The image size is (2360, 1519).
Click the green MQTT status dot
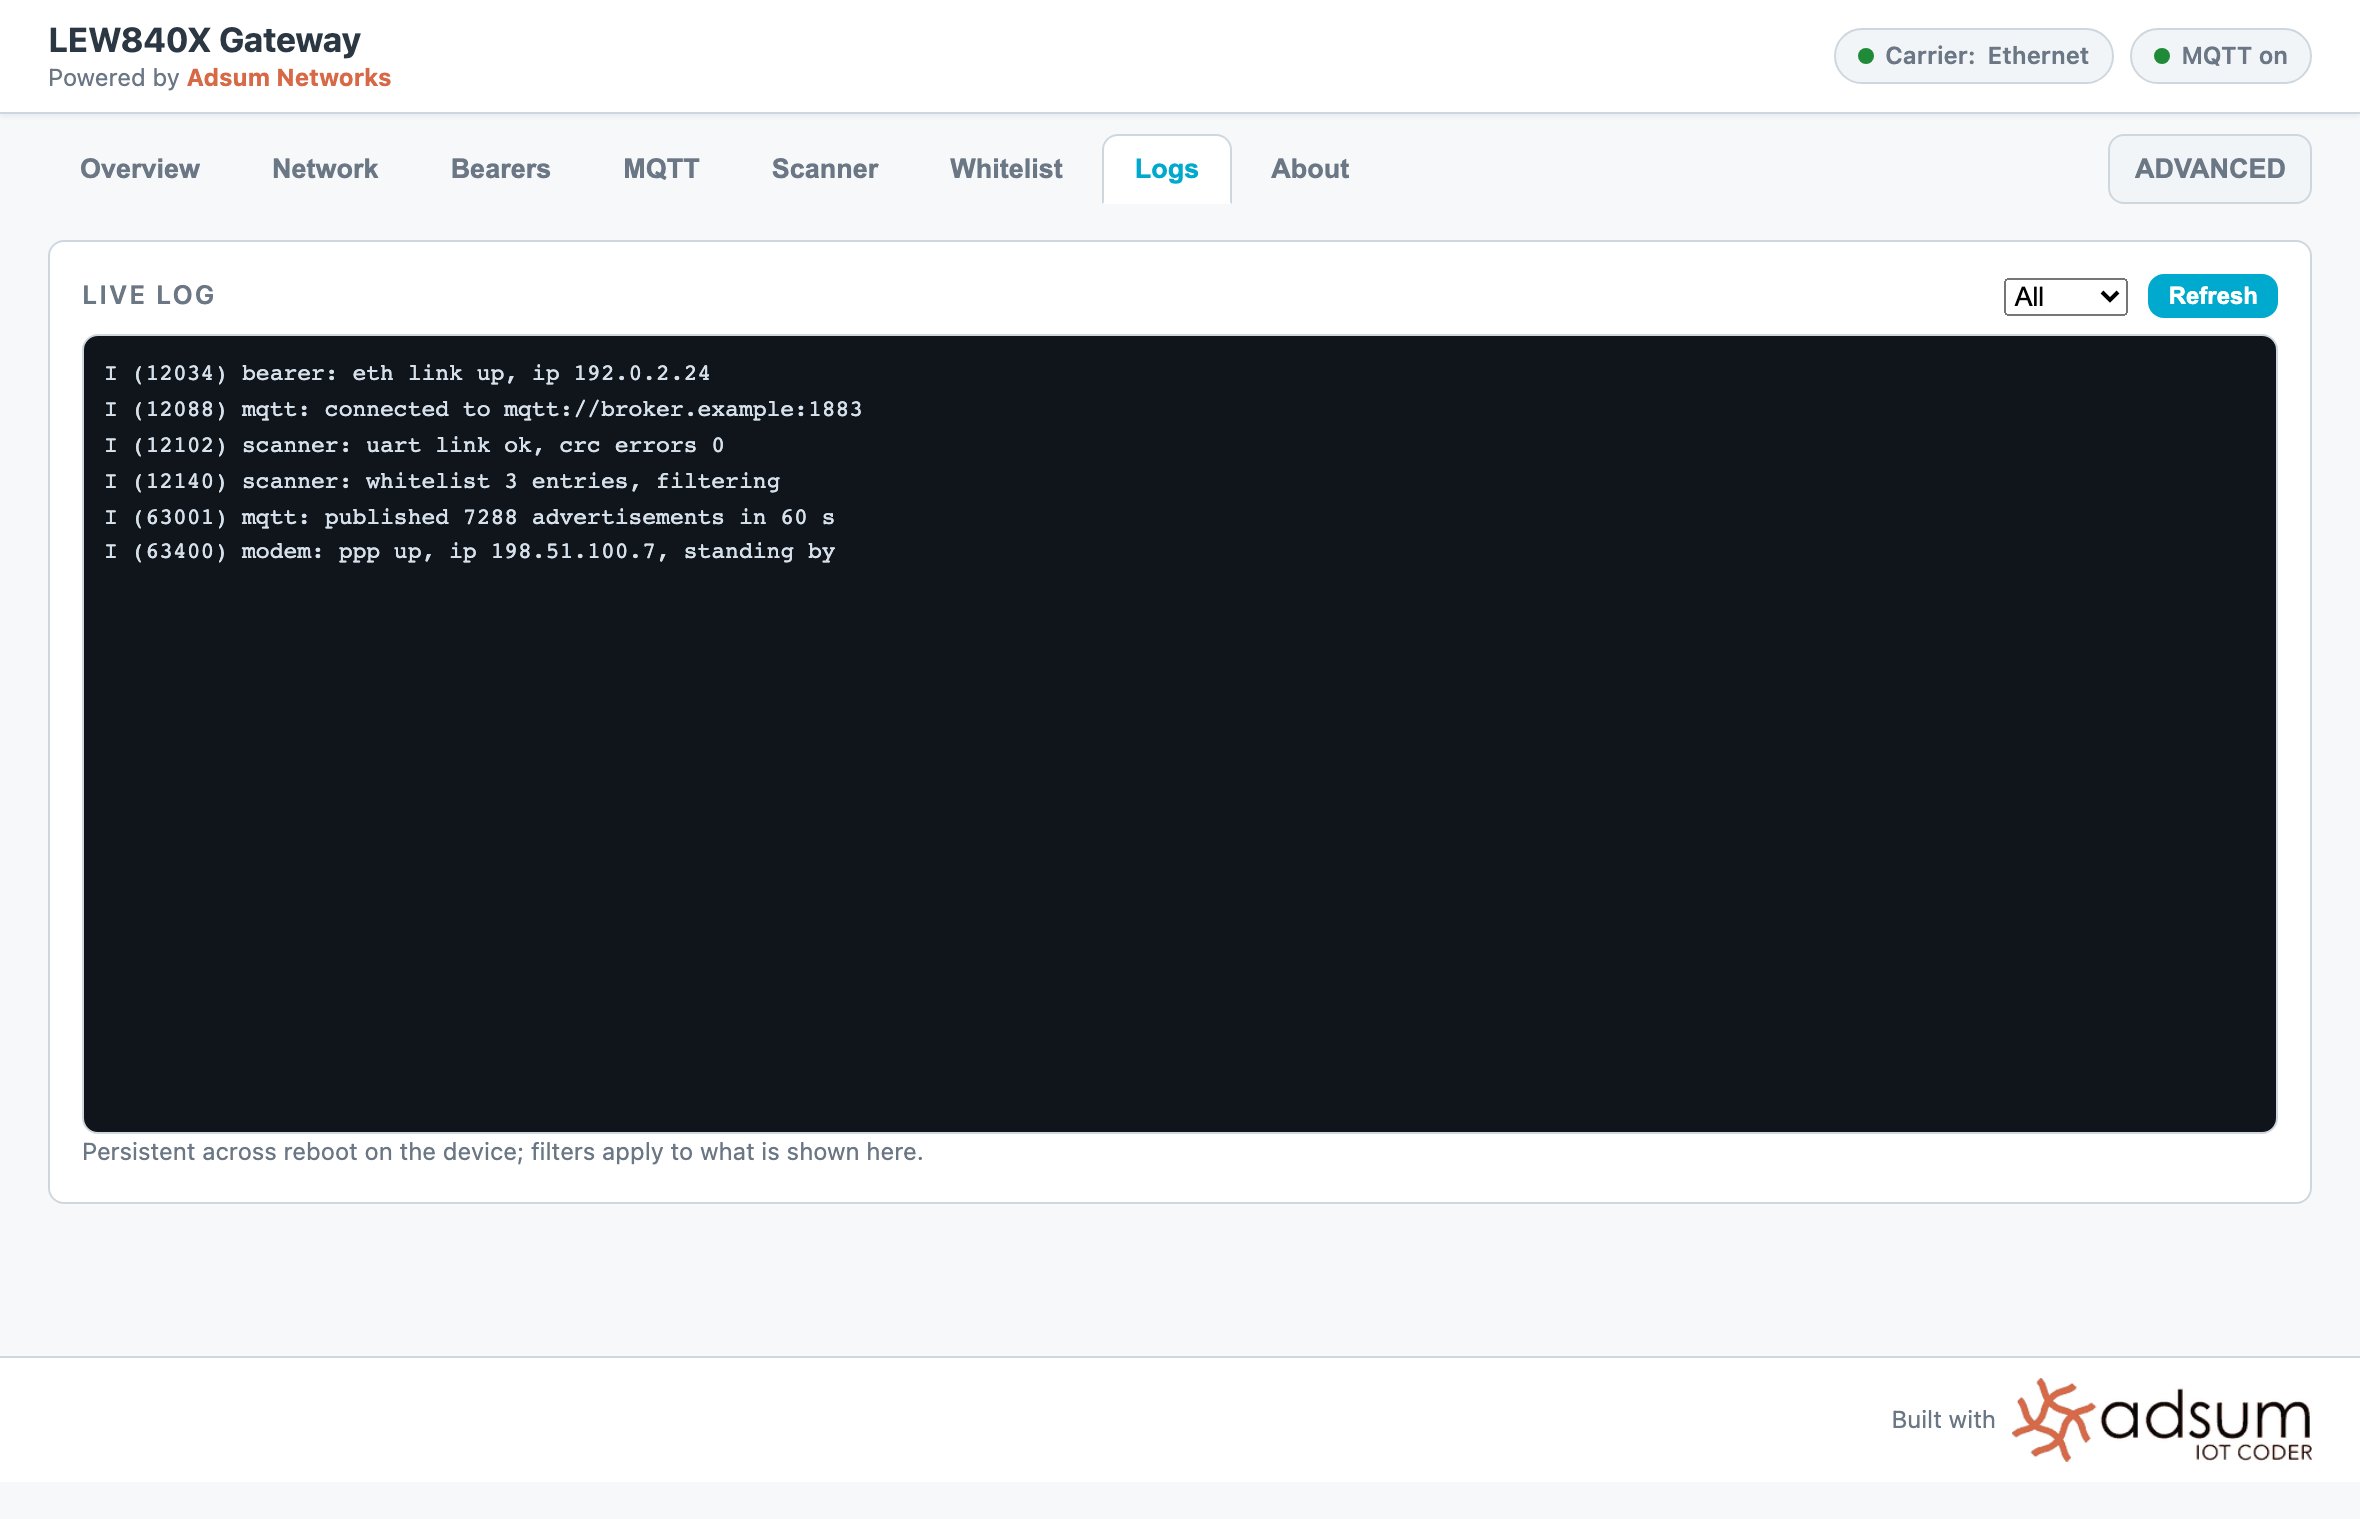click(2162, 56)
